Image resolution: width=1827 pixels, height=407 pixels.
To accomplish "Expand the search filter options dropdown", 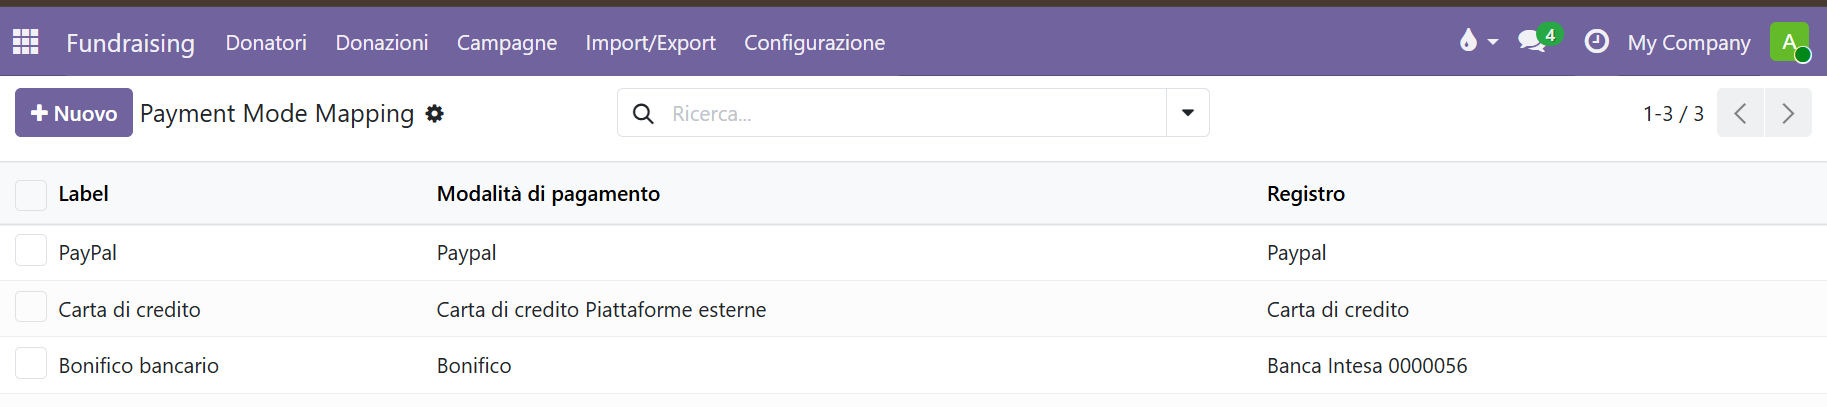I will 1188,113.
